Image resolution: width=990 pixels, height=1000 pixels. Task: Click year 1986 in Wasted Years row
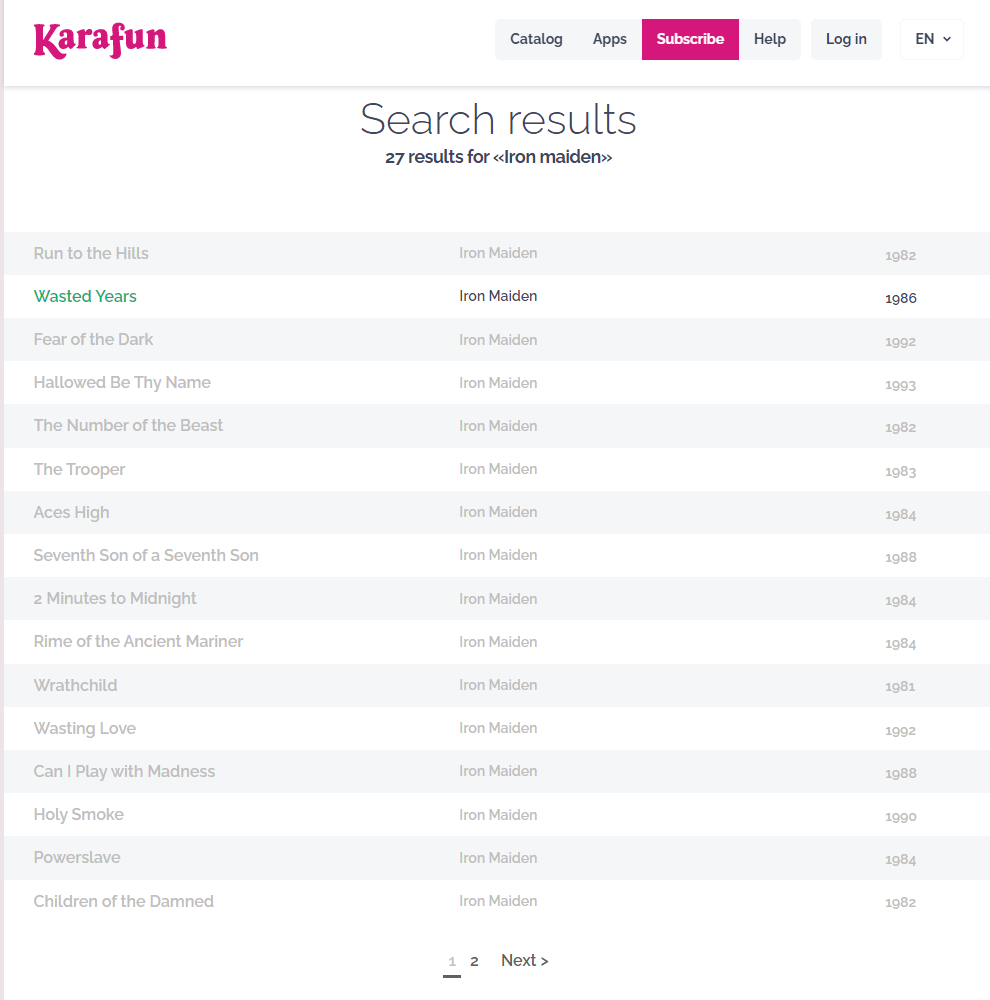point(901,298)
